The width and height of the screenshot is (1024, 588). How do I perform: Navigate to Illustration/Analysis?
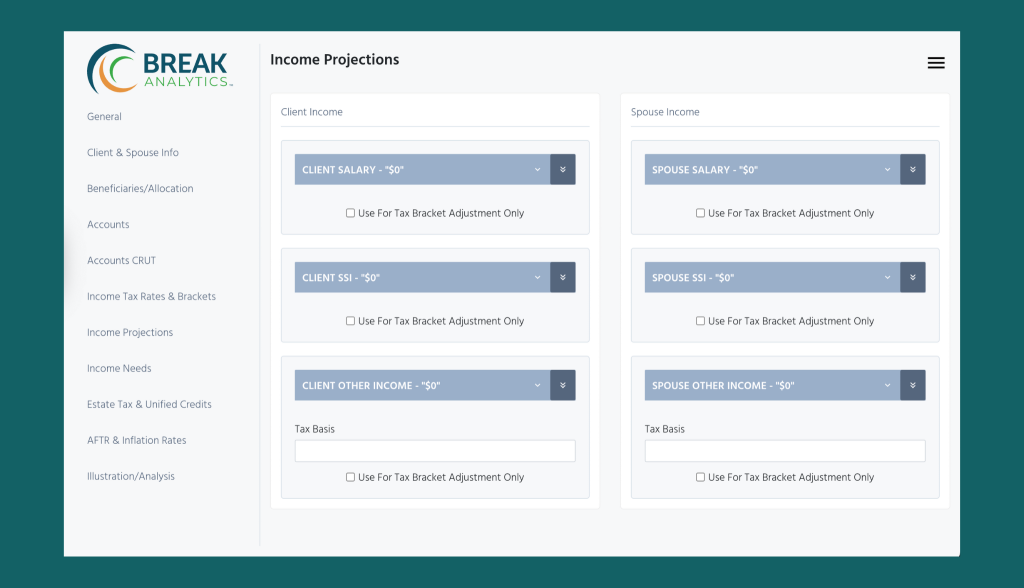(131, 476)
